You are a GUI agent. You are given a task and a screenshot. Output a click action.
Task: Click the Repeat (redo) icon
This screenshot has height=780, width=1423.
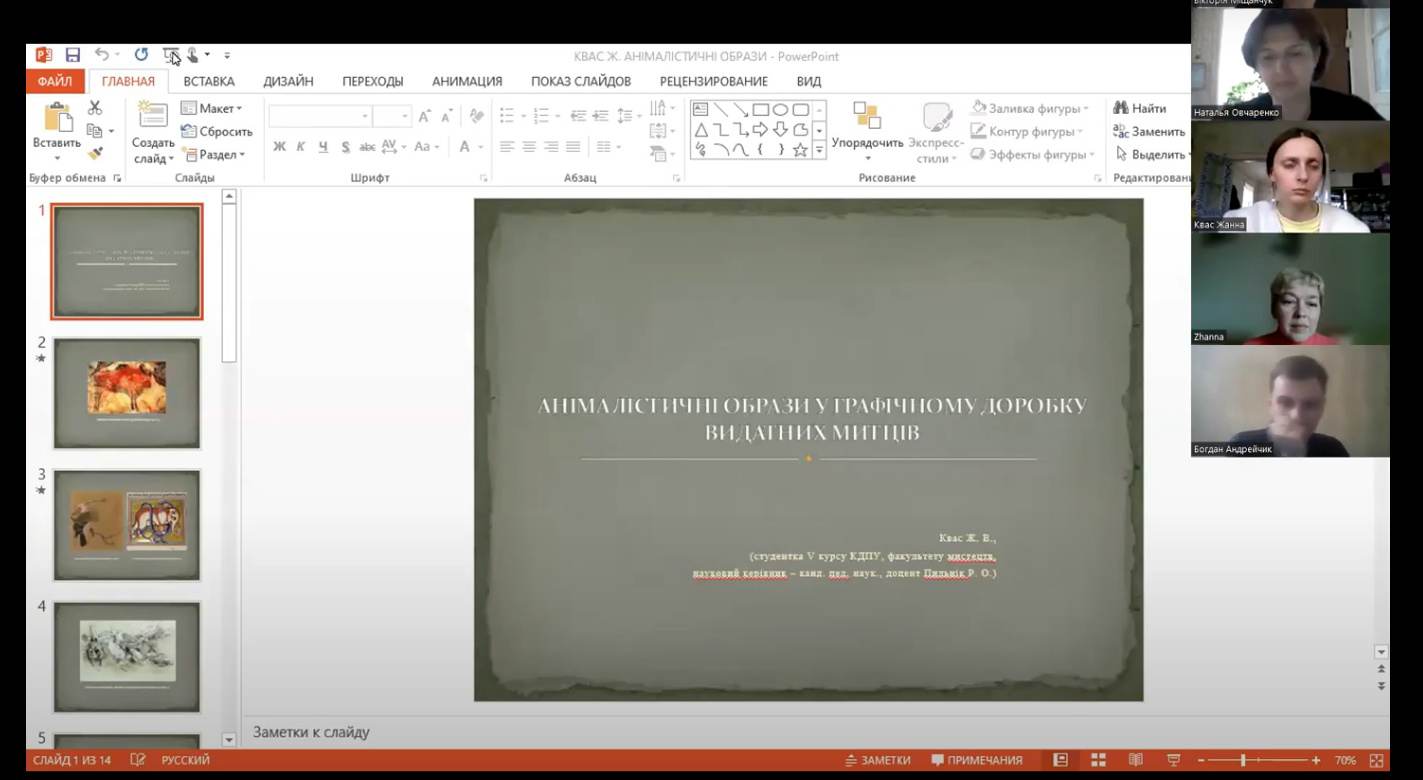pyautogui.click(x=141, y=55)
